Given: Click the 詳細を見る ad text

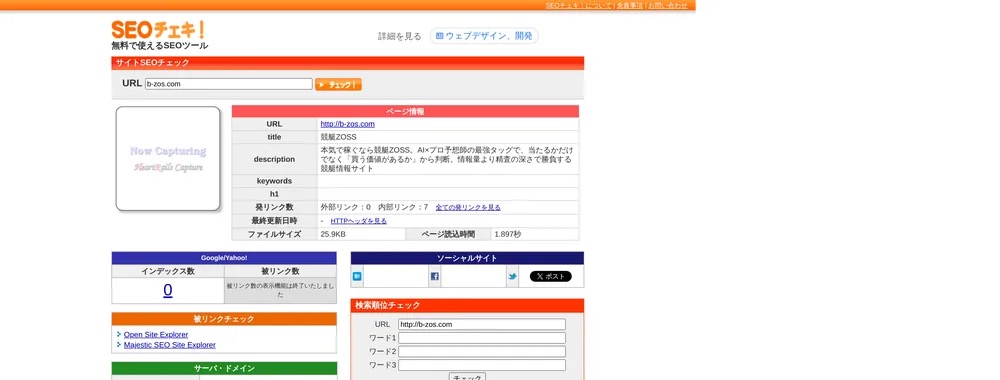Looking at the screenshot, I should pyautogui.click(x=400, y=36).
